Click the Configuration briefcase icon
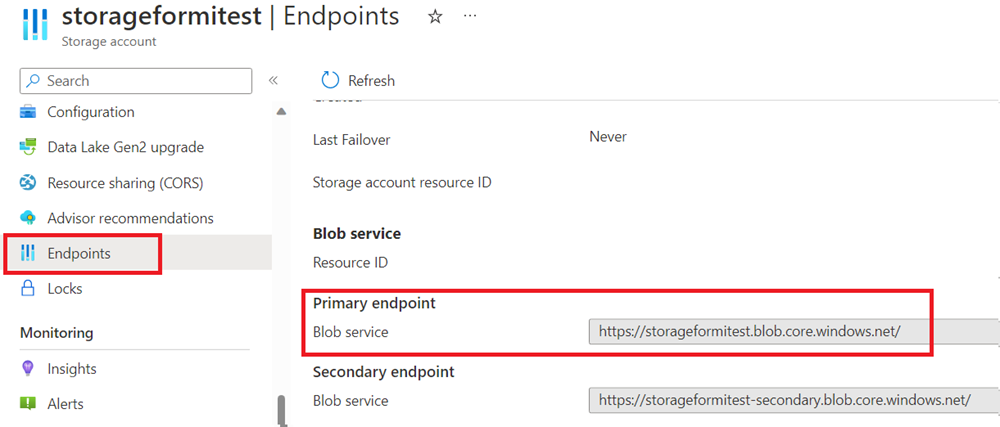 click(x=28, y=112)
